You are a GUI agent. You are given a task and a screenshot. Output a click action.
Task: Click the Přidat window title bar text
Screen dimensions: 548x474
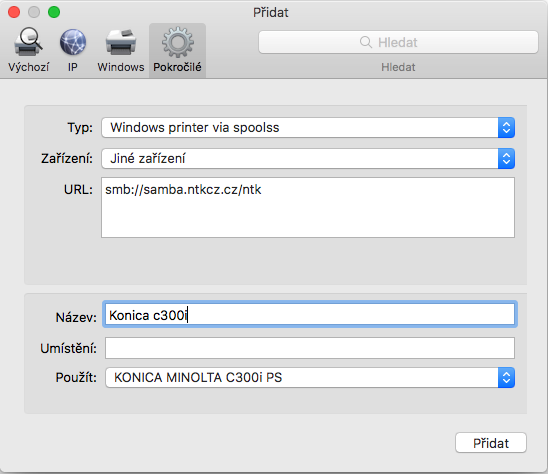(271, 13)
